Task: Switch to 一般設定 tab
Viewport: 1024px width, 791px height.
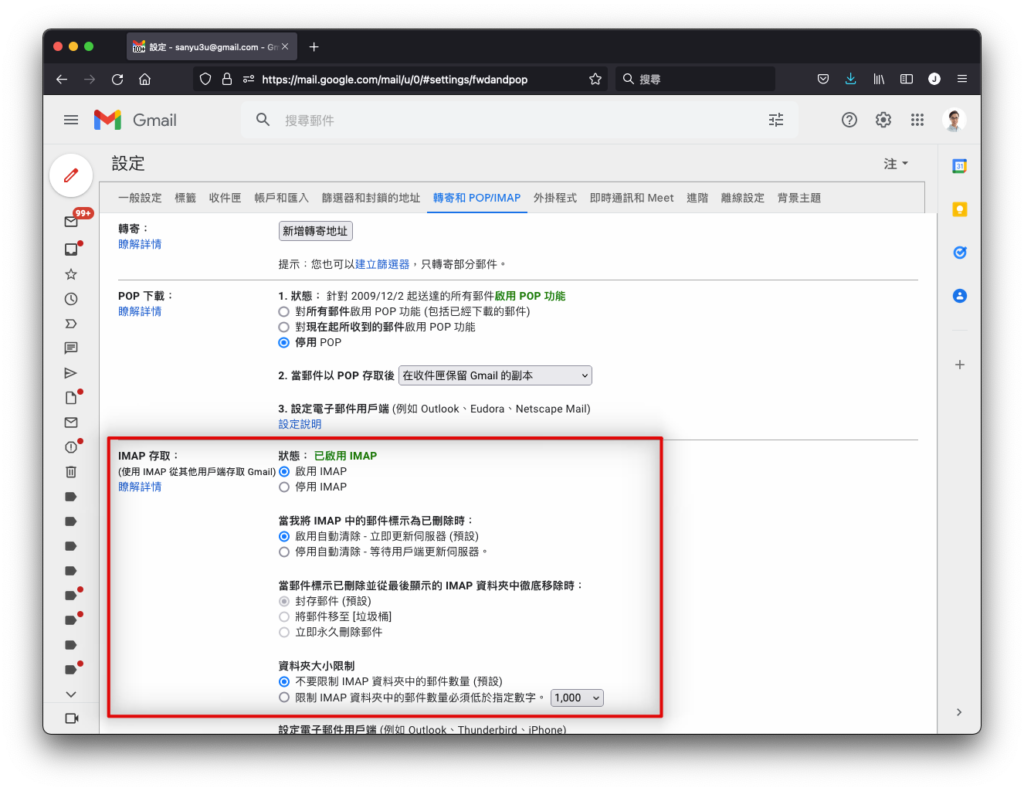Action: point(140,198)
